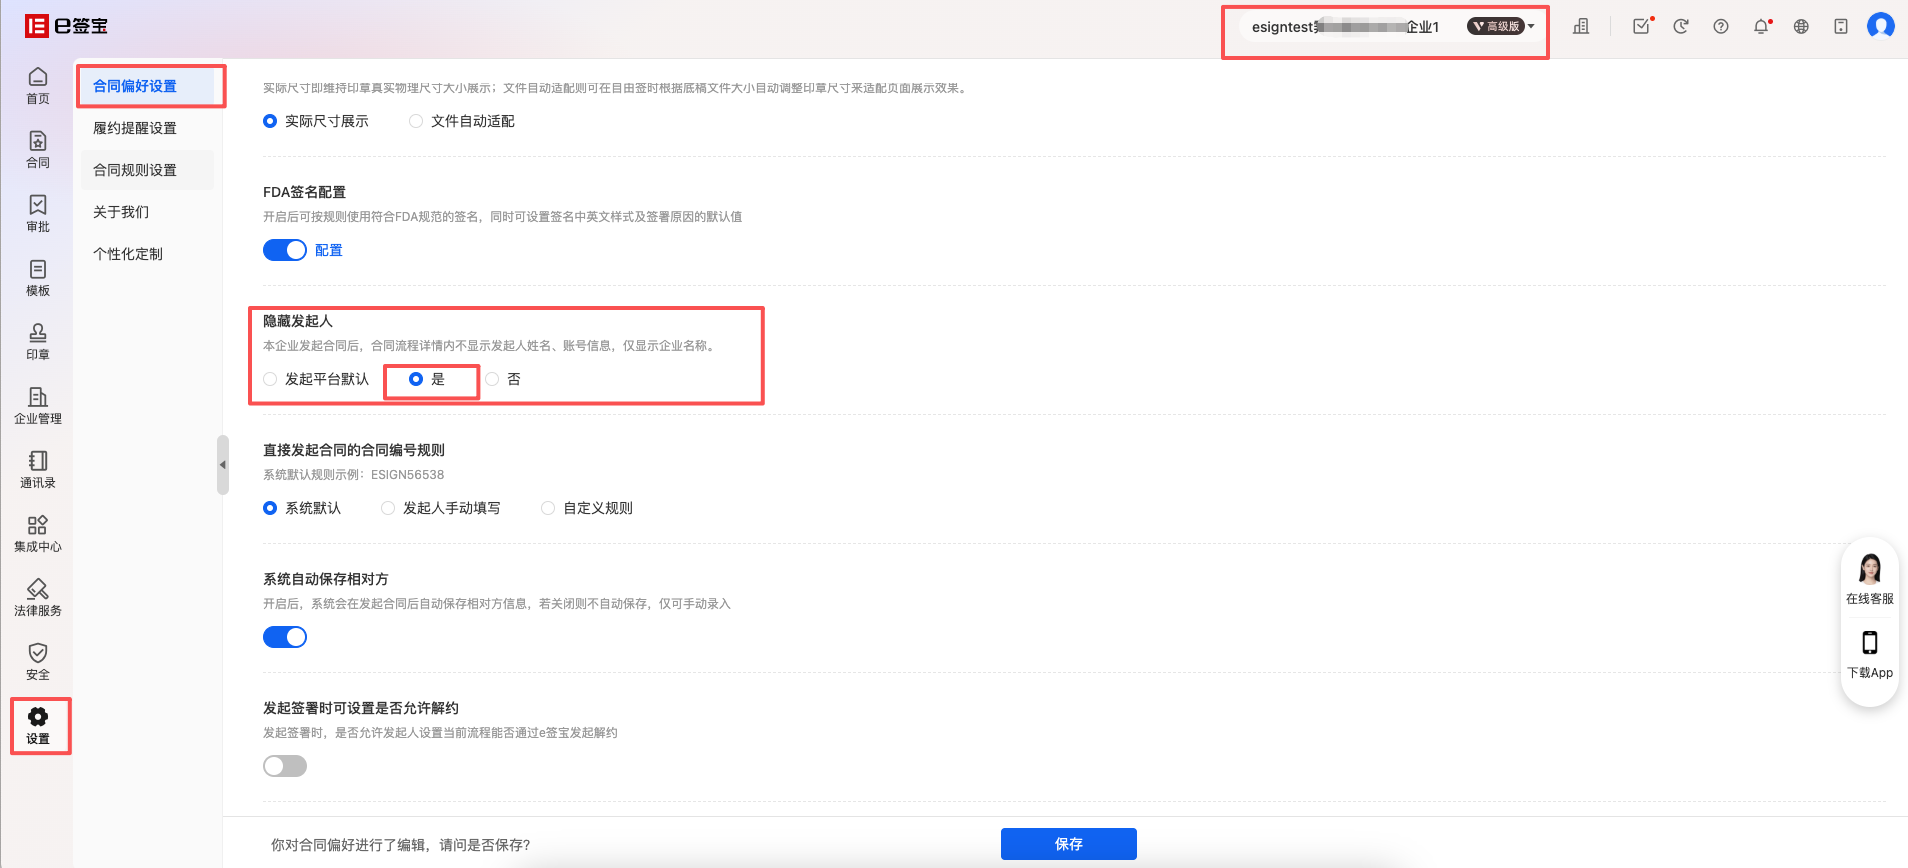Toggle the 系统自动保存相对方 switch

click(285, 637)
